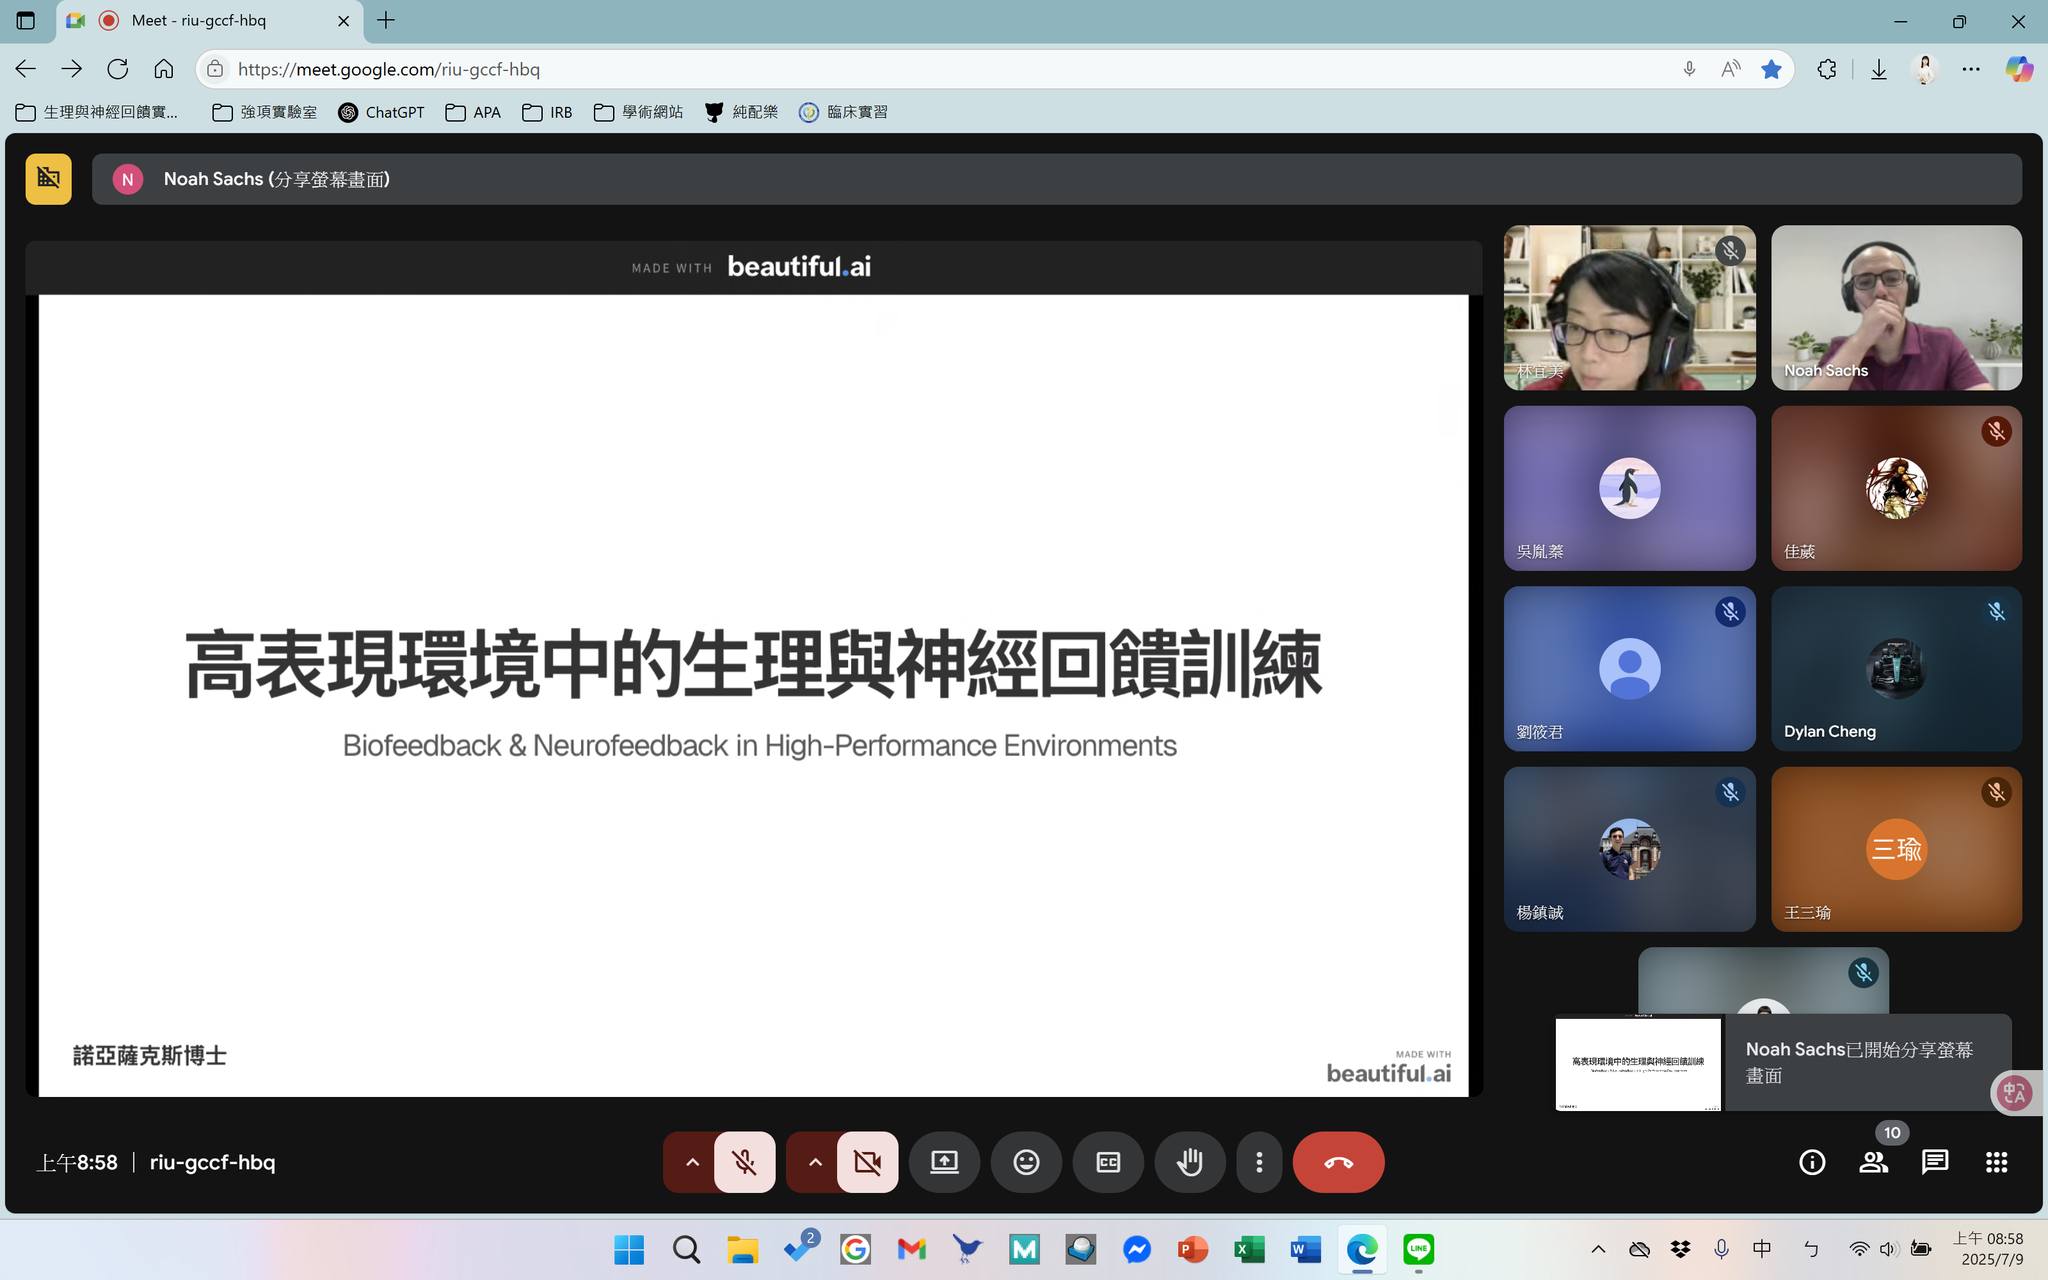Viewport: 2048px width, 1280px height.
Task: Click the raise hand icon
Action: 1189,1162
